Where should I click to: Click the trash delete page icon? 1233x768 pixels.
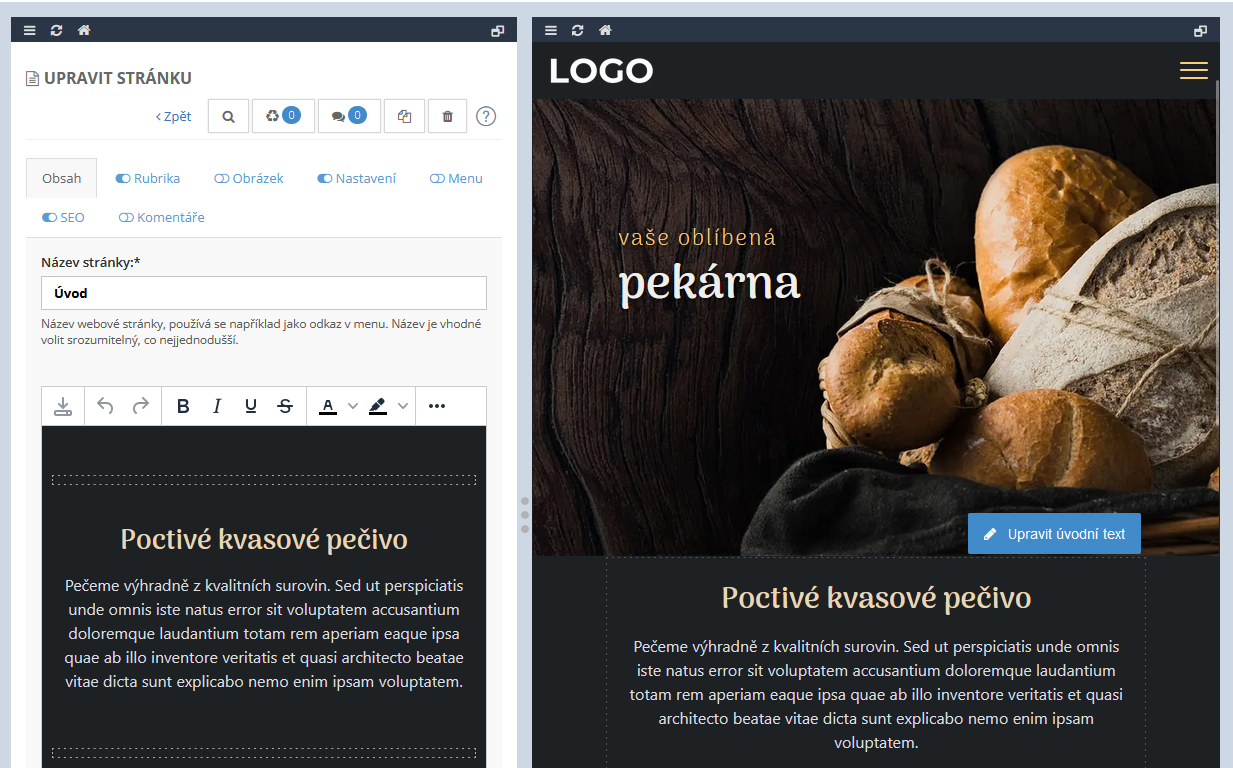[x=447, y=116]
